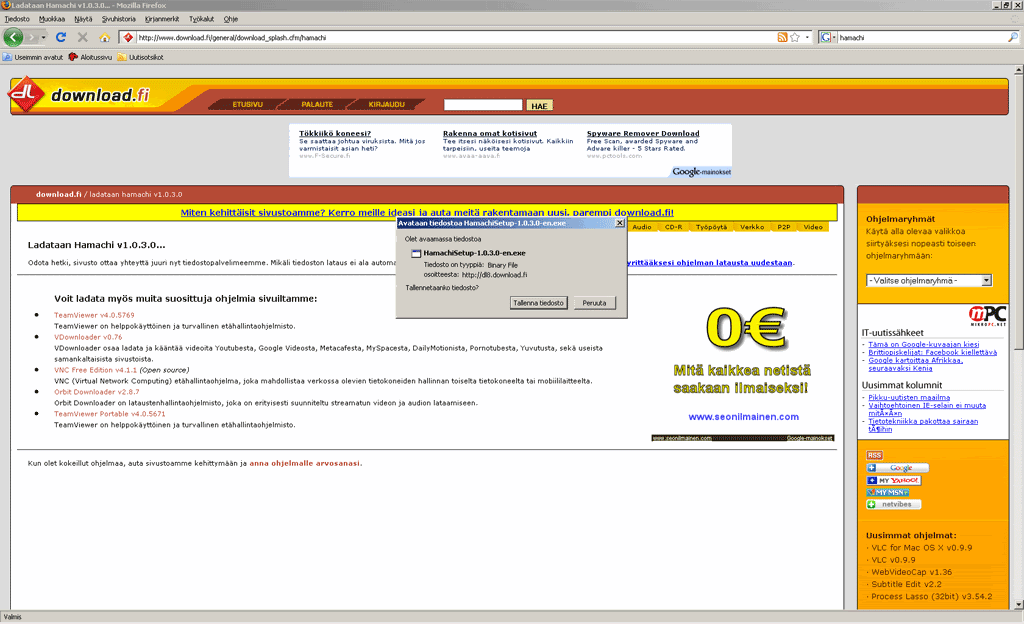Open the Tiedosto menu

point(17,19)
